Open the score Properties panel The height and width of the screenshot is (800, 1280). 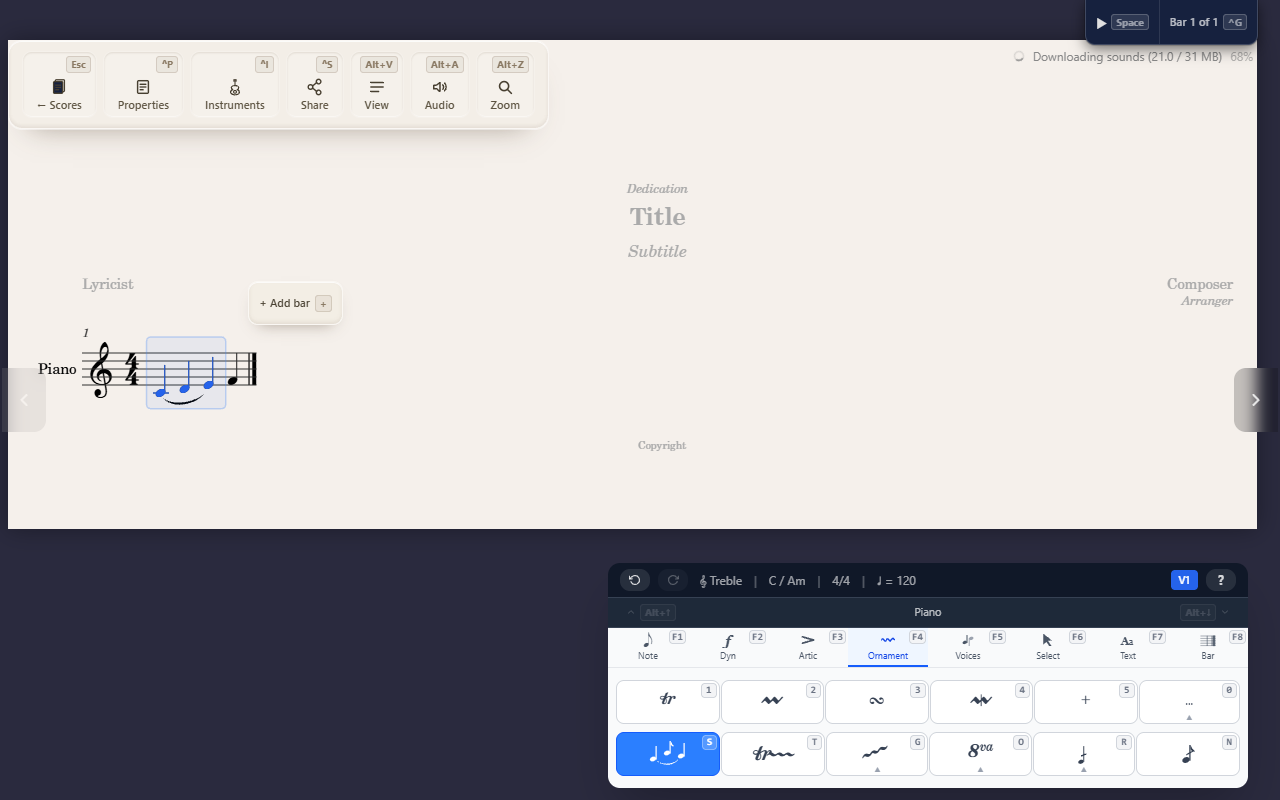143,86
